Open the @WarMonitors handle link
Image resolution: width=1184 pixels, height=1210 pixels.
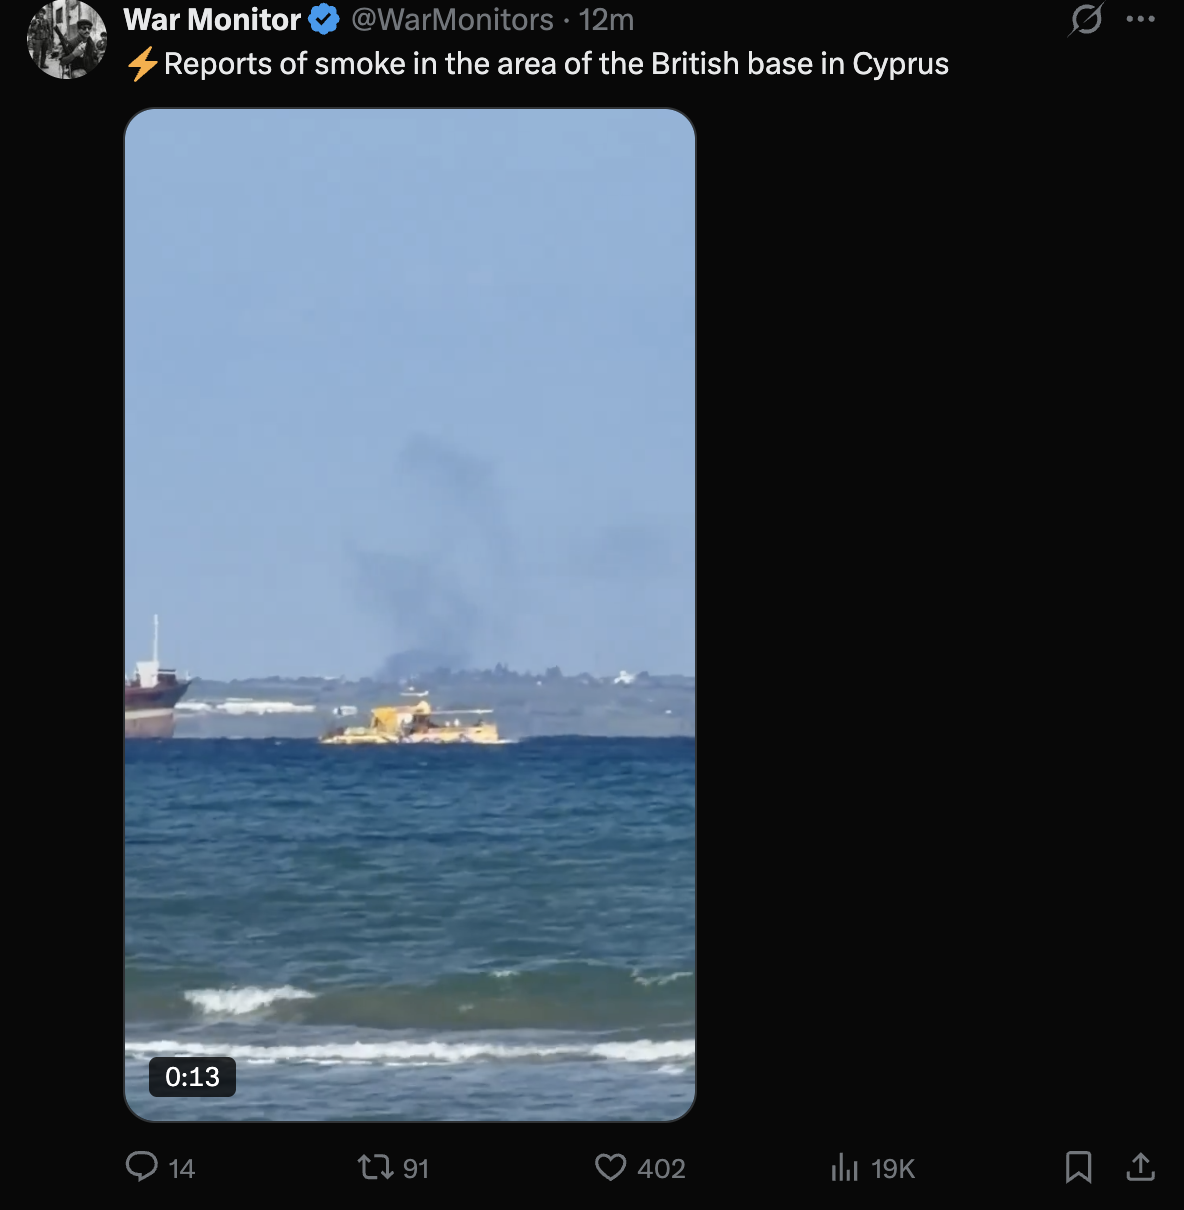pos(452,19)
